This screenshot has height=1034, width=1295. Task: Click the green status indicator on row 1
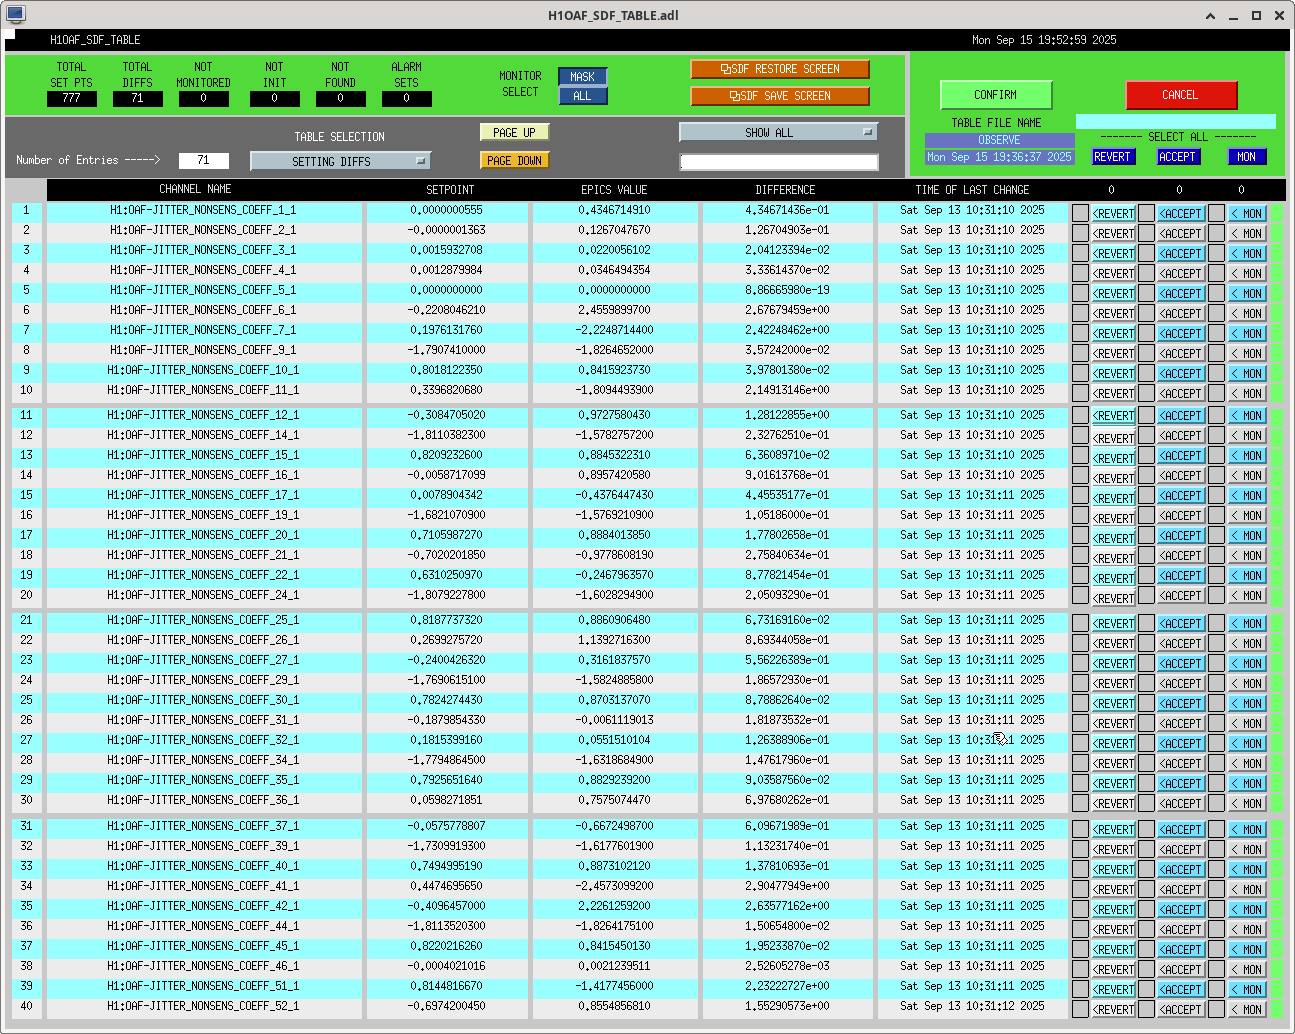tap(1277, 213)
